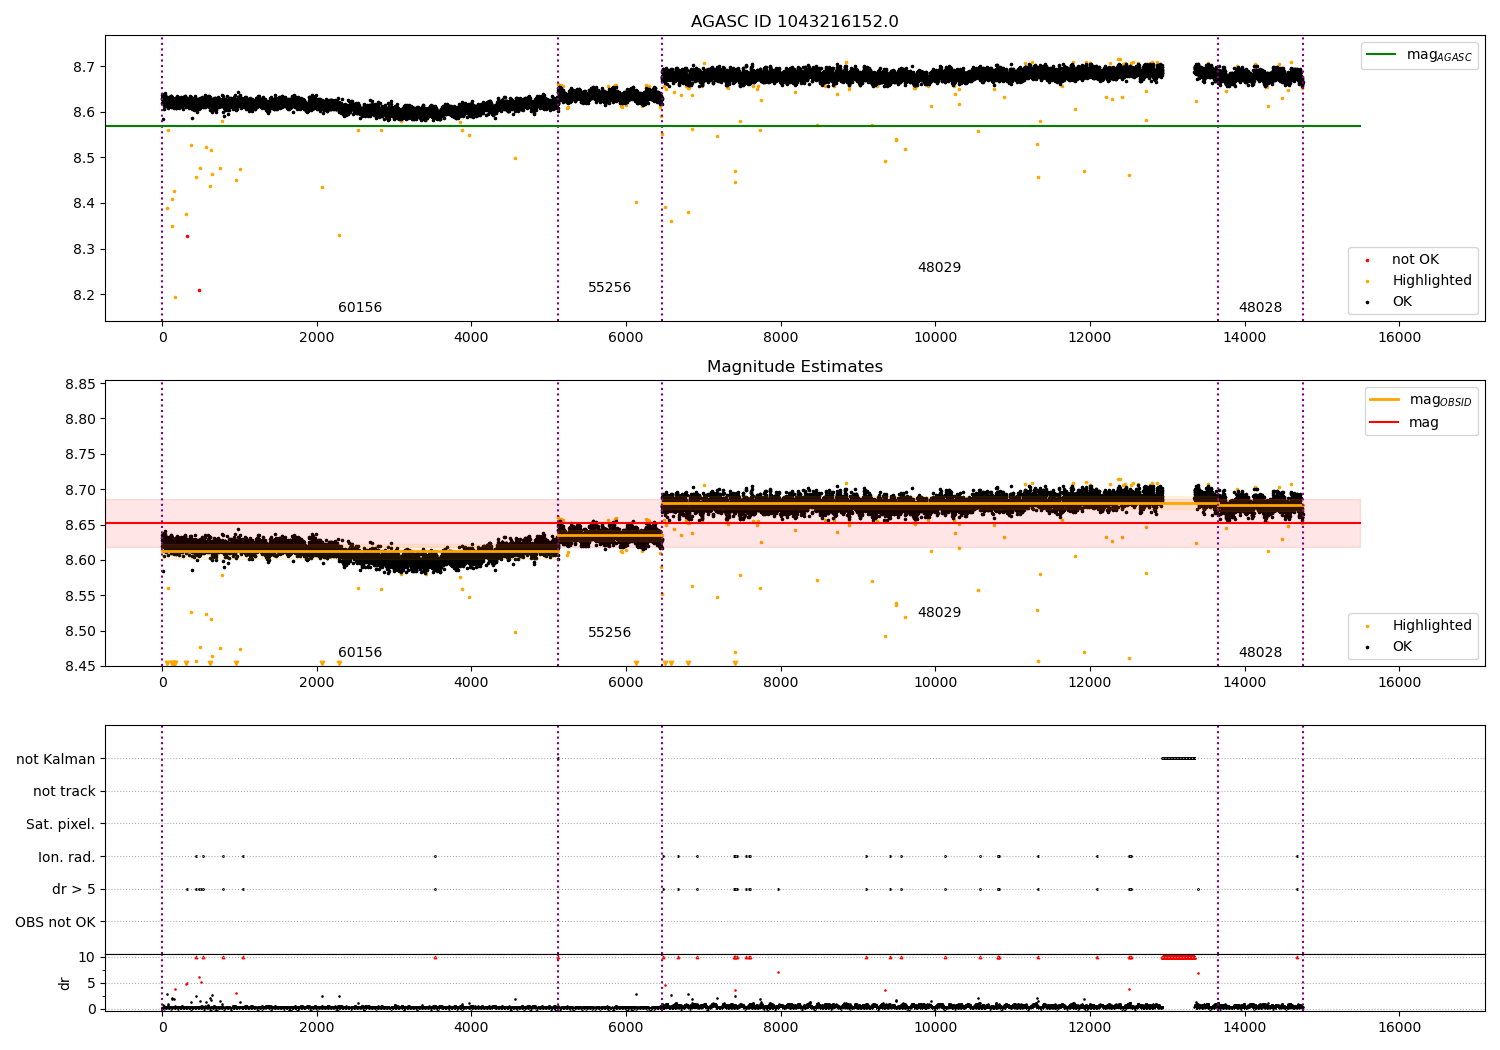Click the red line swatch beside 'mag' legend entry
1500x1050 pixels.
tap(1385, 423)
